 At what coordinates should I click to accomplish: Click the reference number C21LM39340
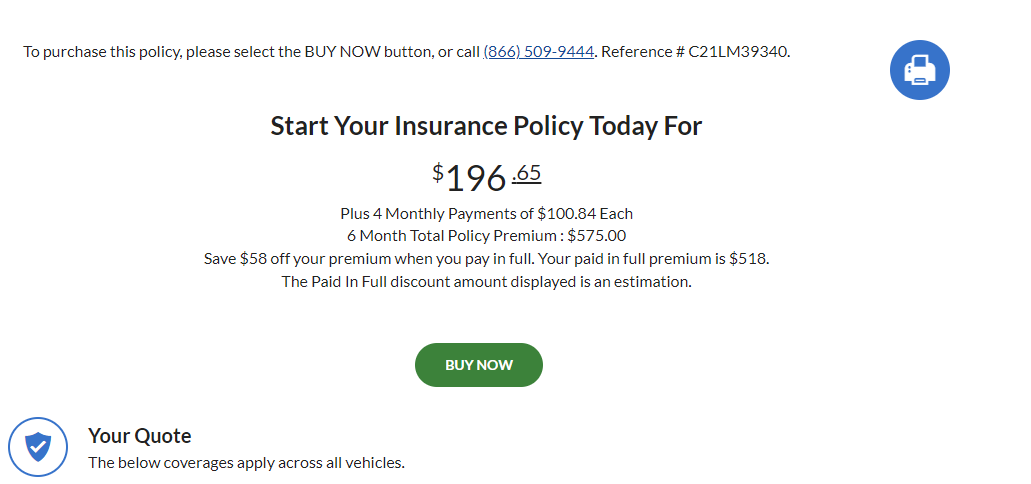[738, 52]
